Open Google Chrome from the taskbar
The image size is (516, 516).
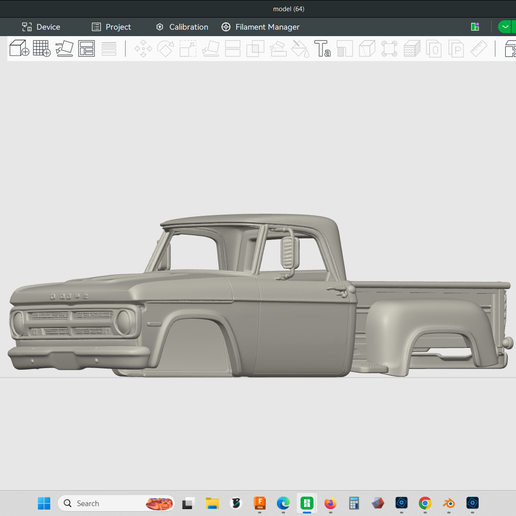[x=425, y=503]
